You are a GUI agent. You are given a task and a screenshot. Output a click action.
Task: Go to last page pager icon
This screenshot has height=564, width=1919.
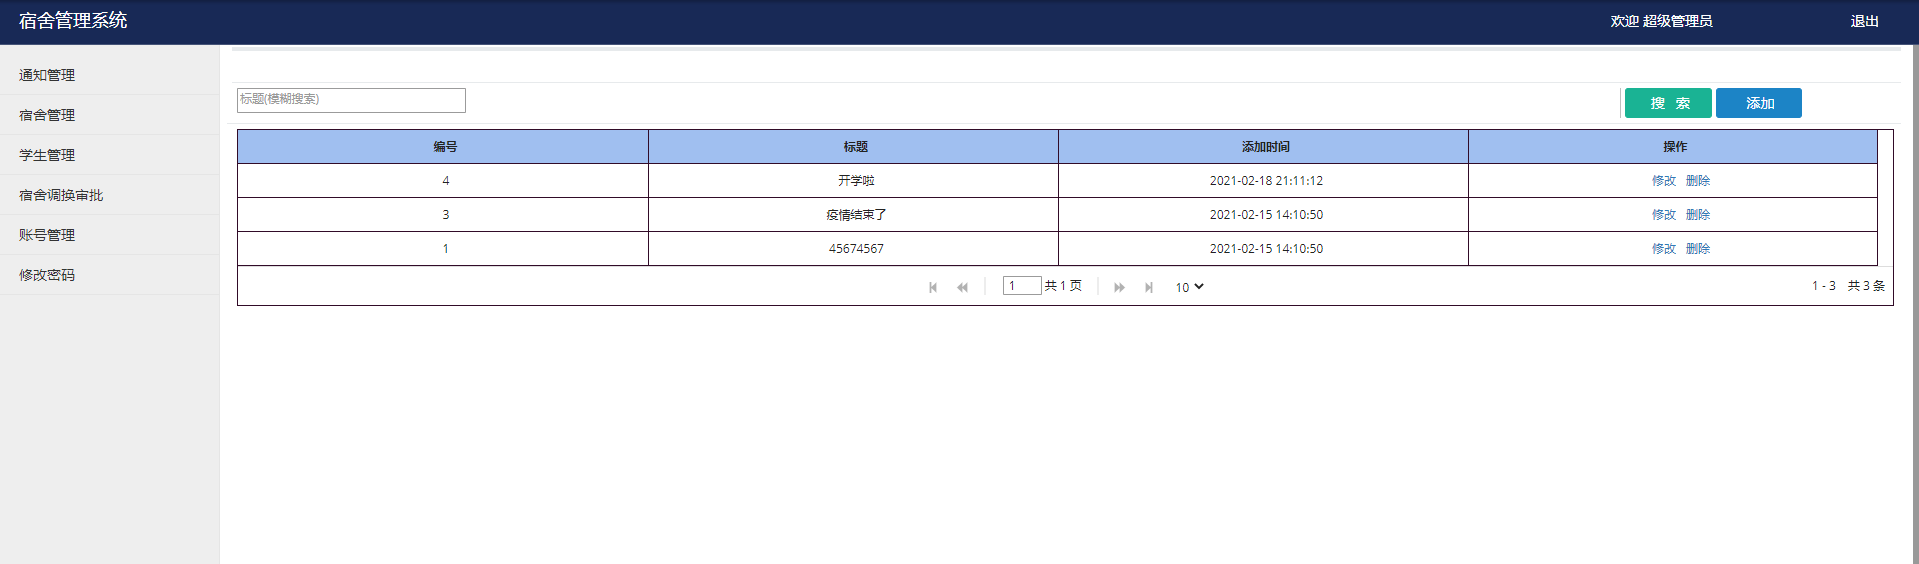(1149, 287)
